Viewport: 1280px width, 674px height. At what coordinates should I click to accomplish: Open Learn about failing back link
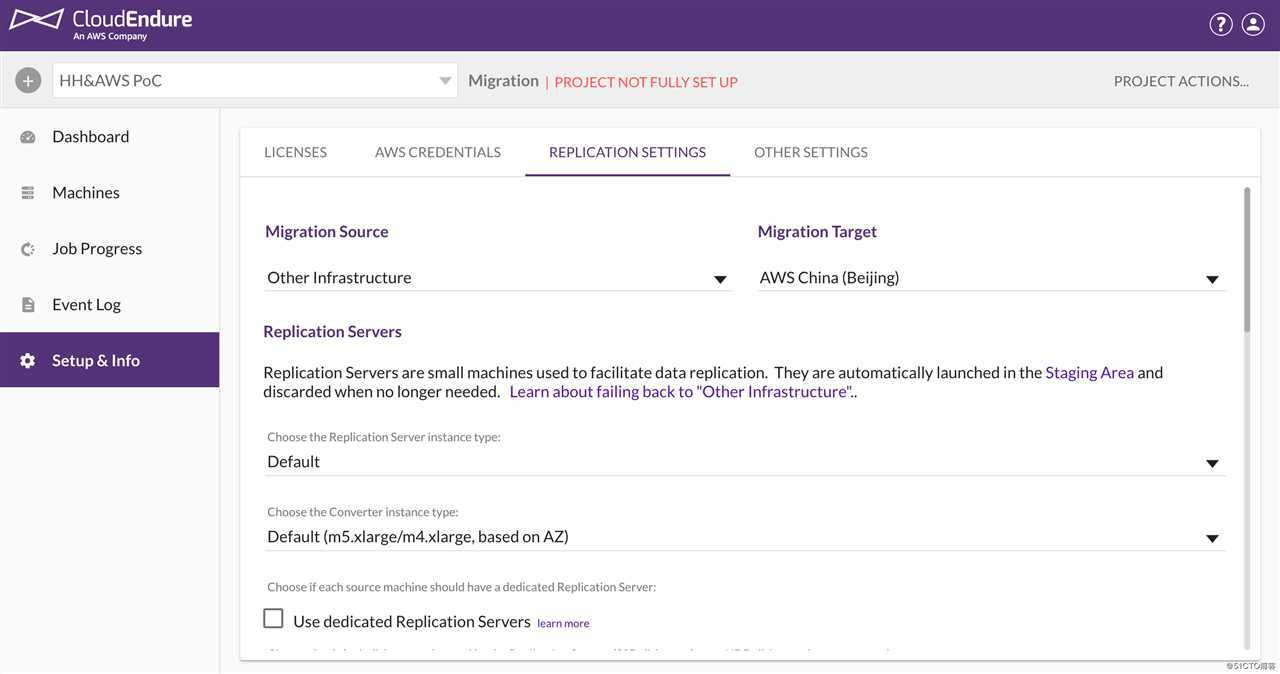[x=681, y=391]
